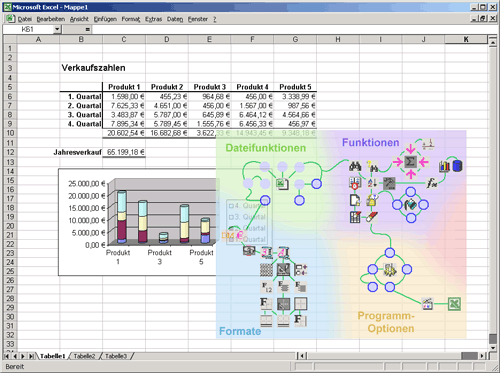Viewport: 500px width, 373px height.
Task: Click the yellow padlock protection icon
Action: click(372, 200)
